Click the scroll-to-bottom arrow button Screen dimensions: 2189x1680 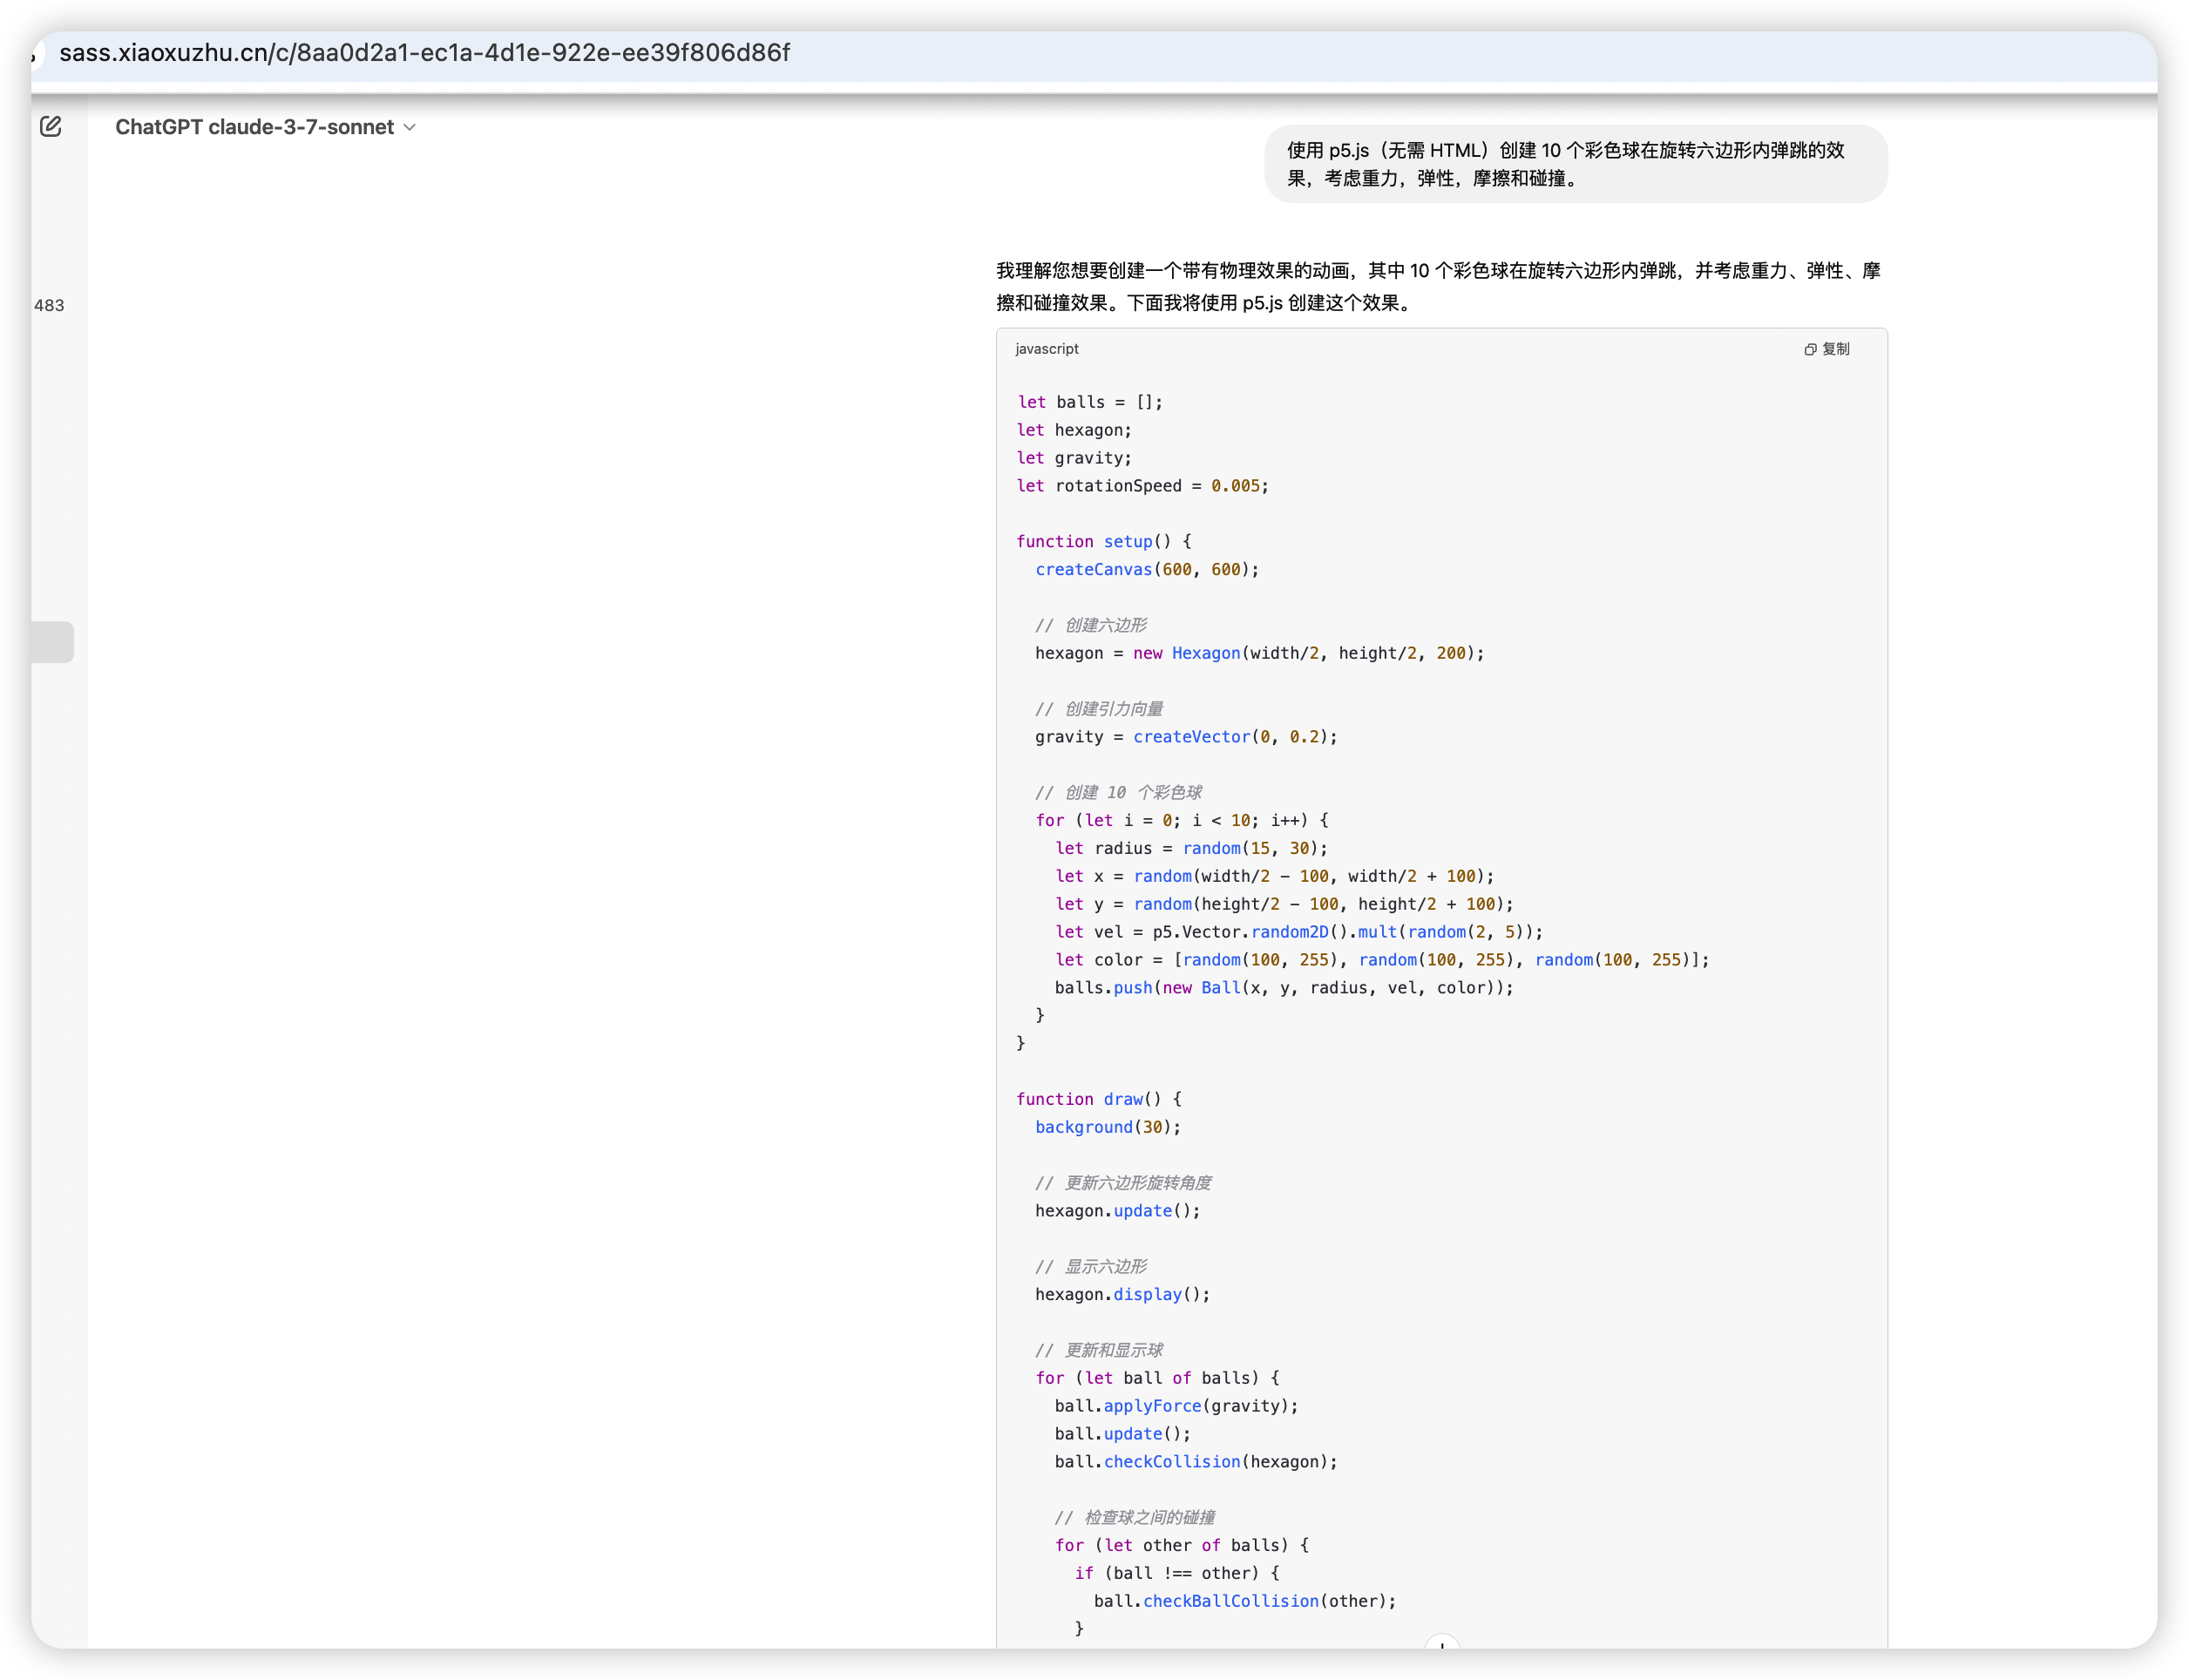coord(1441,1644)
